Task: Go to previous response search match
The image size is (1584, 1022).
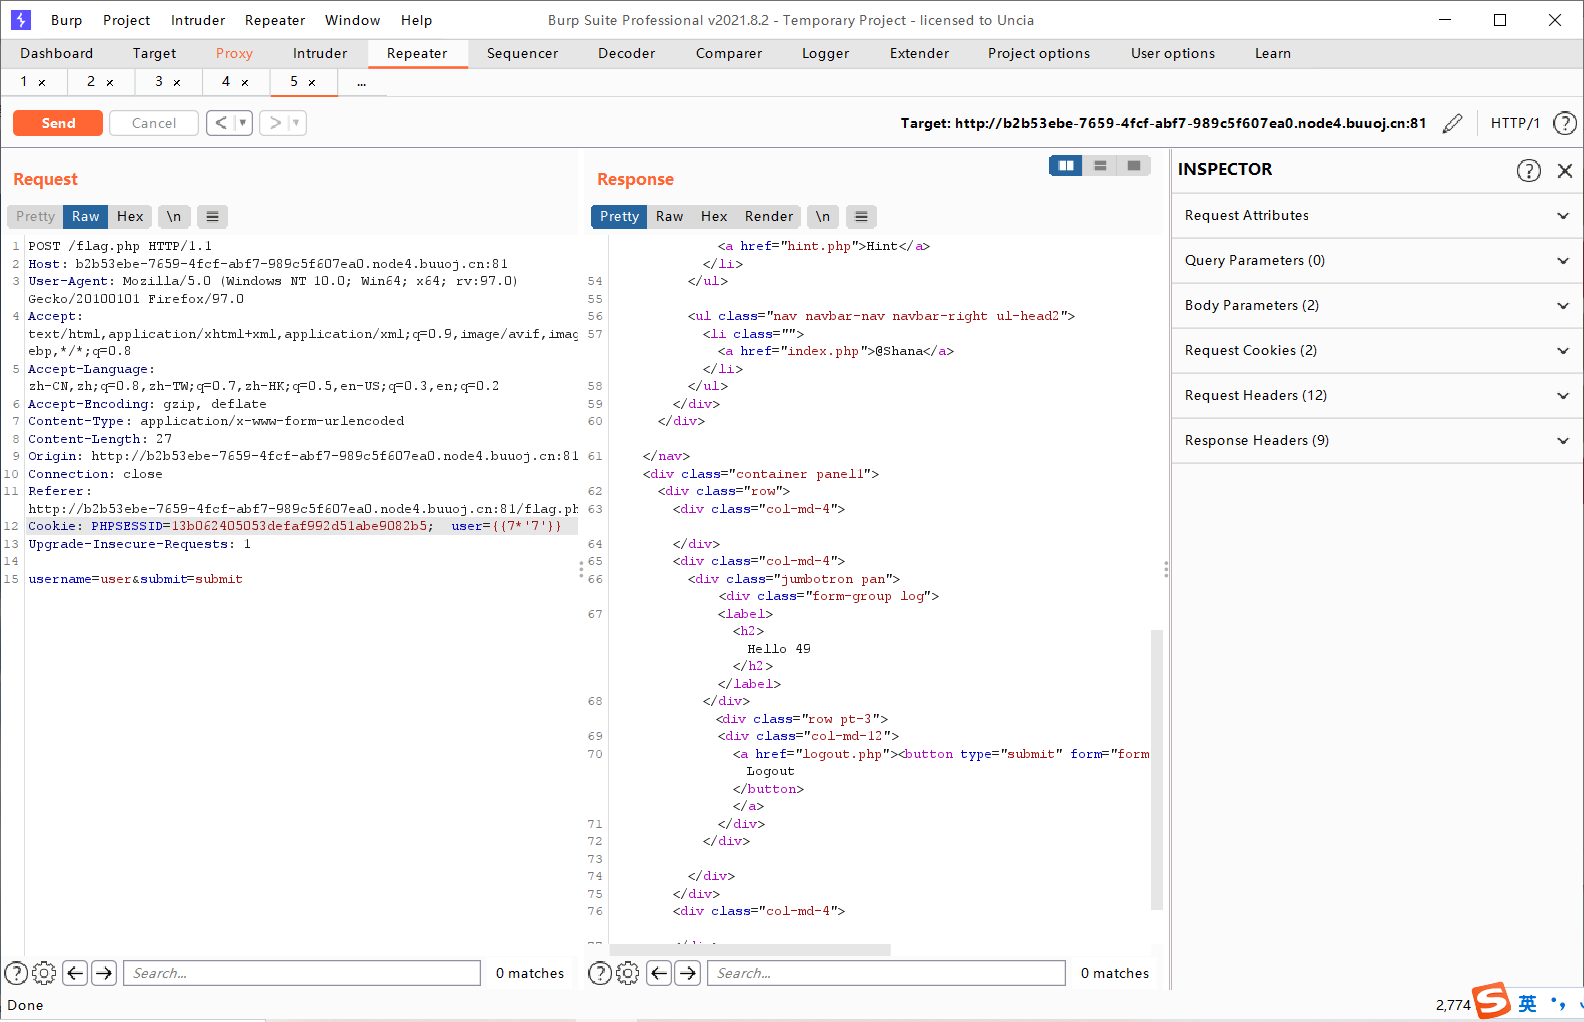Action: (659, 973)
